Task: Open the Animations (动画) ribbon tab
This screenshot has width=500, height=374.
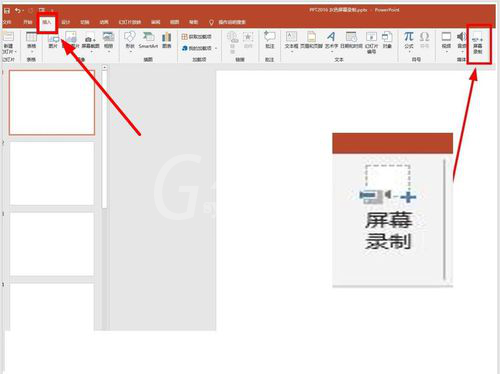Action: pyautogui.click(x=104, y=22)
